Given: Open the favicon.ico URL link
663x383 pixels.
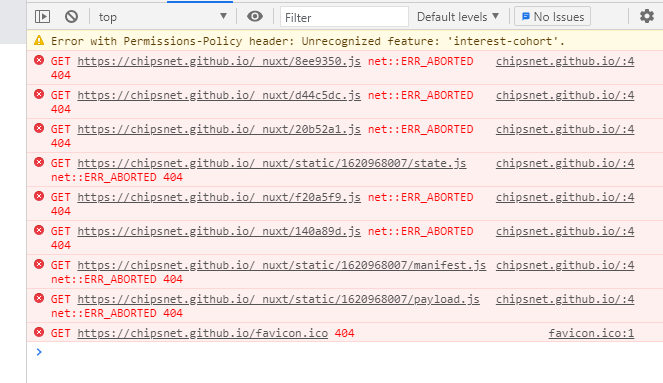Looking at the screenshot, I should click(x=203, y=334).
